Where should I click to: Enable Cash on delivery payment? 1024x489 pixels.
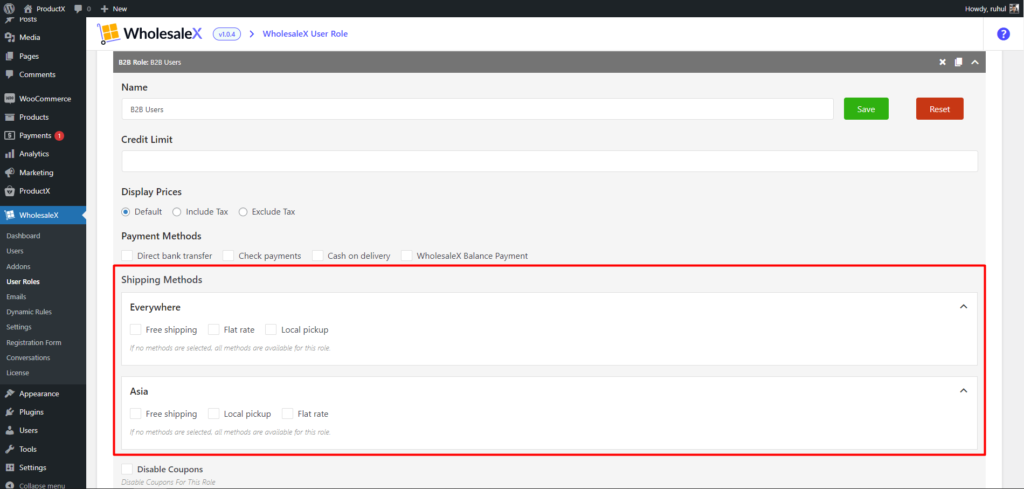pos(317,255)
